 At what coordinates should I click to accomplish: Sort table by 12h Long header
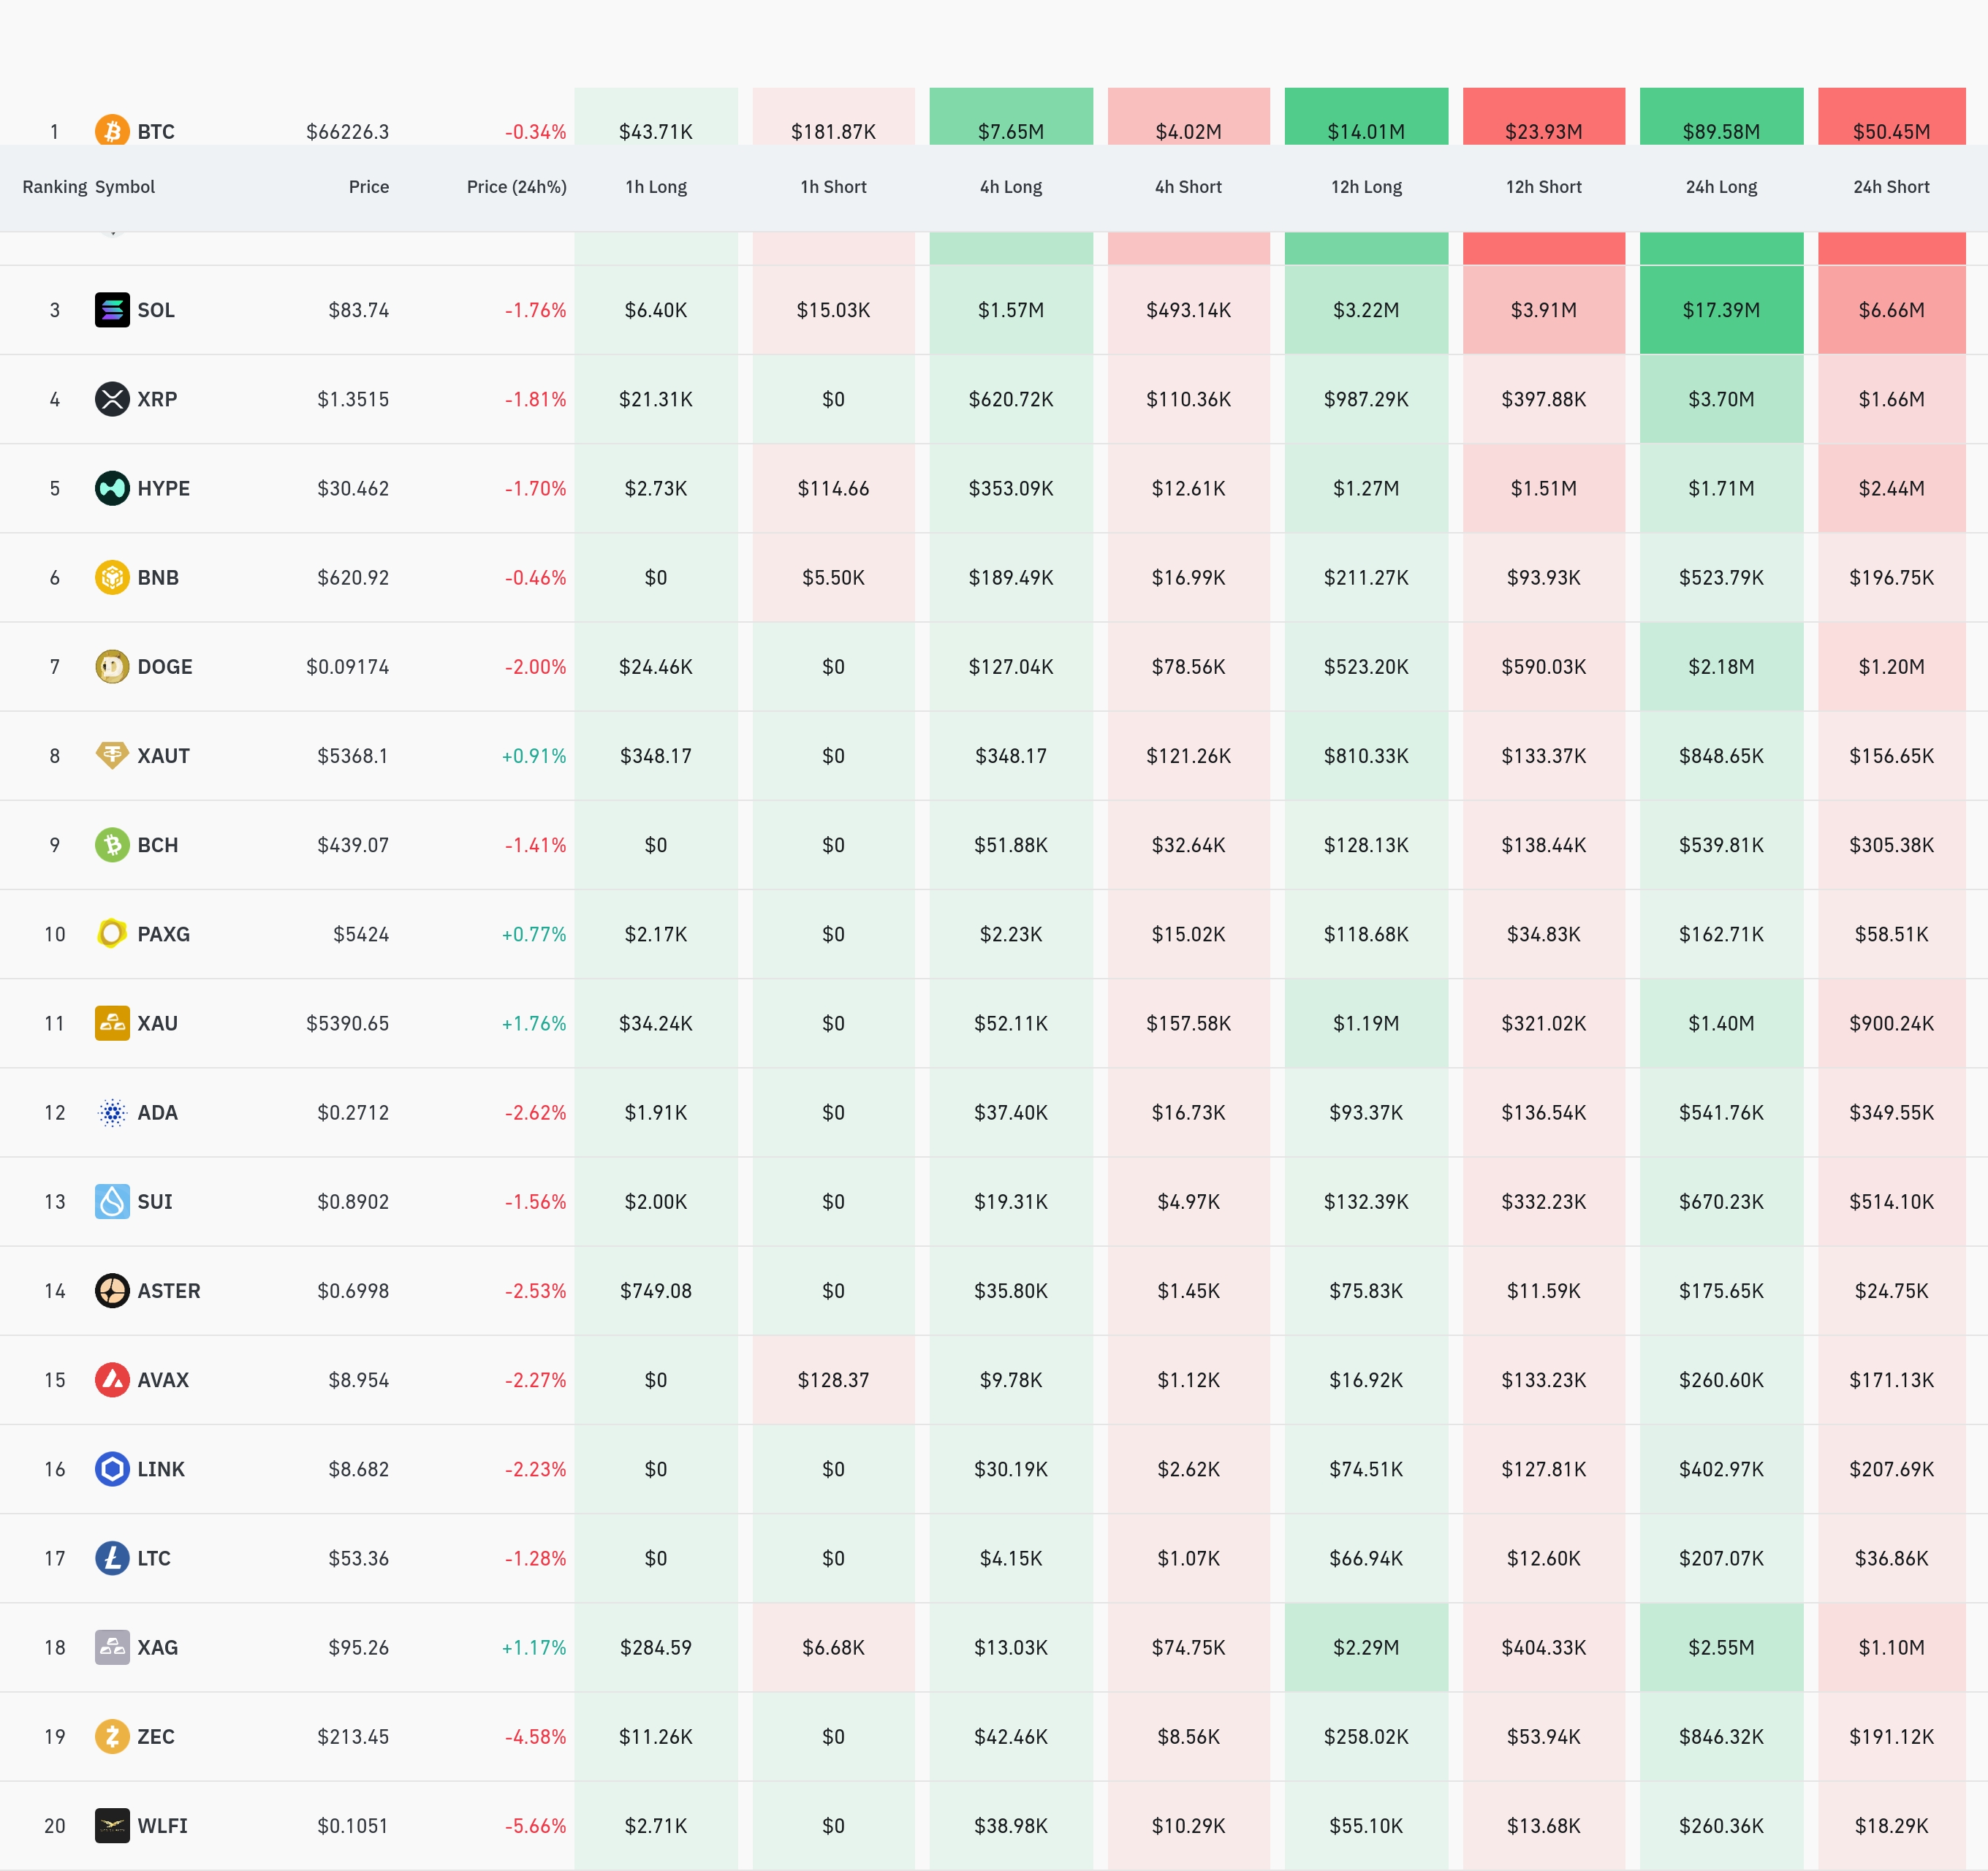tap(1366, 187)
